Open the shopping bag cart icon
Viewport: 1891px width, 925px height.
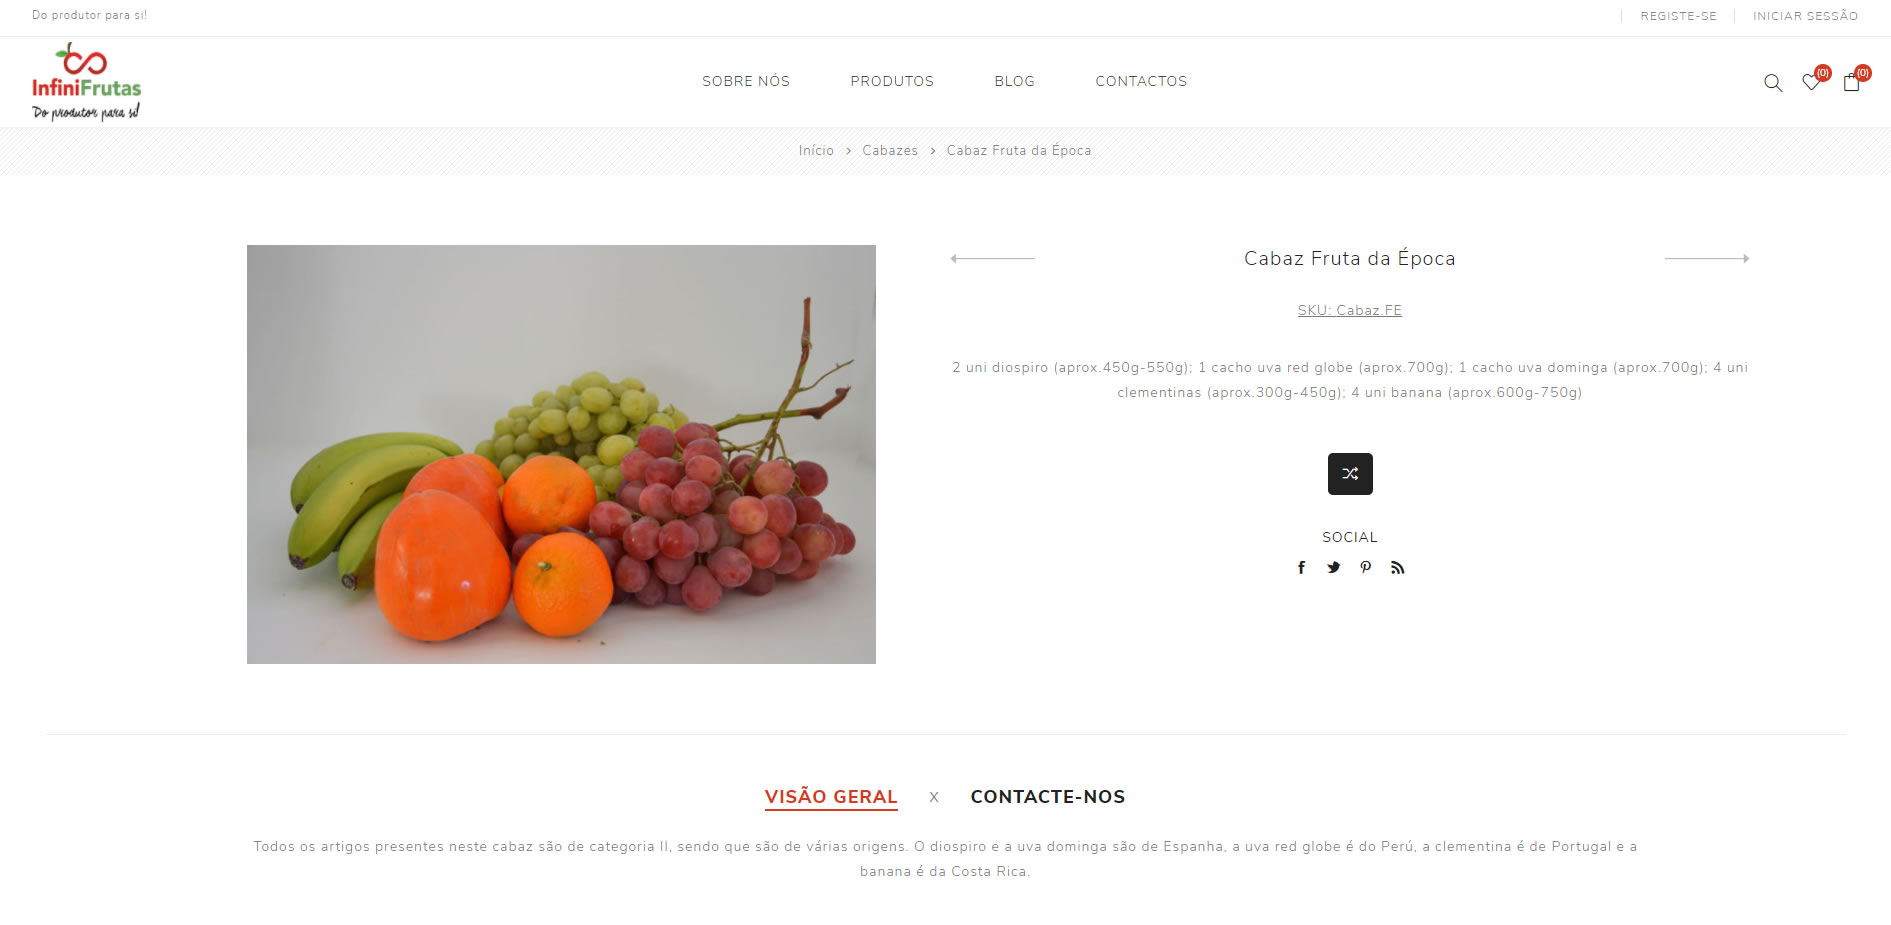pos(1851,82)
